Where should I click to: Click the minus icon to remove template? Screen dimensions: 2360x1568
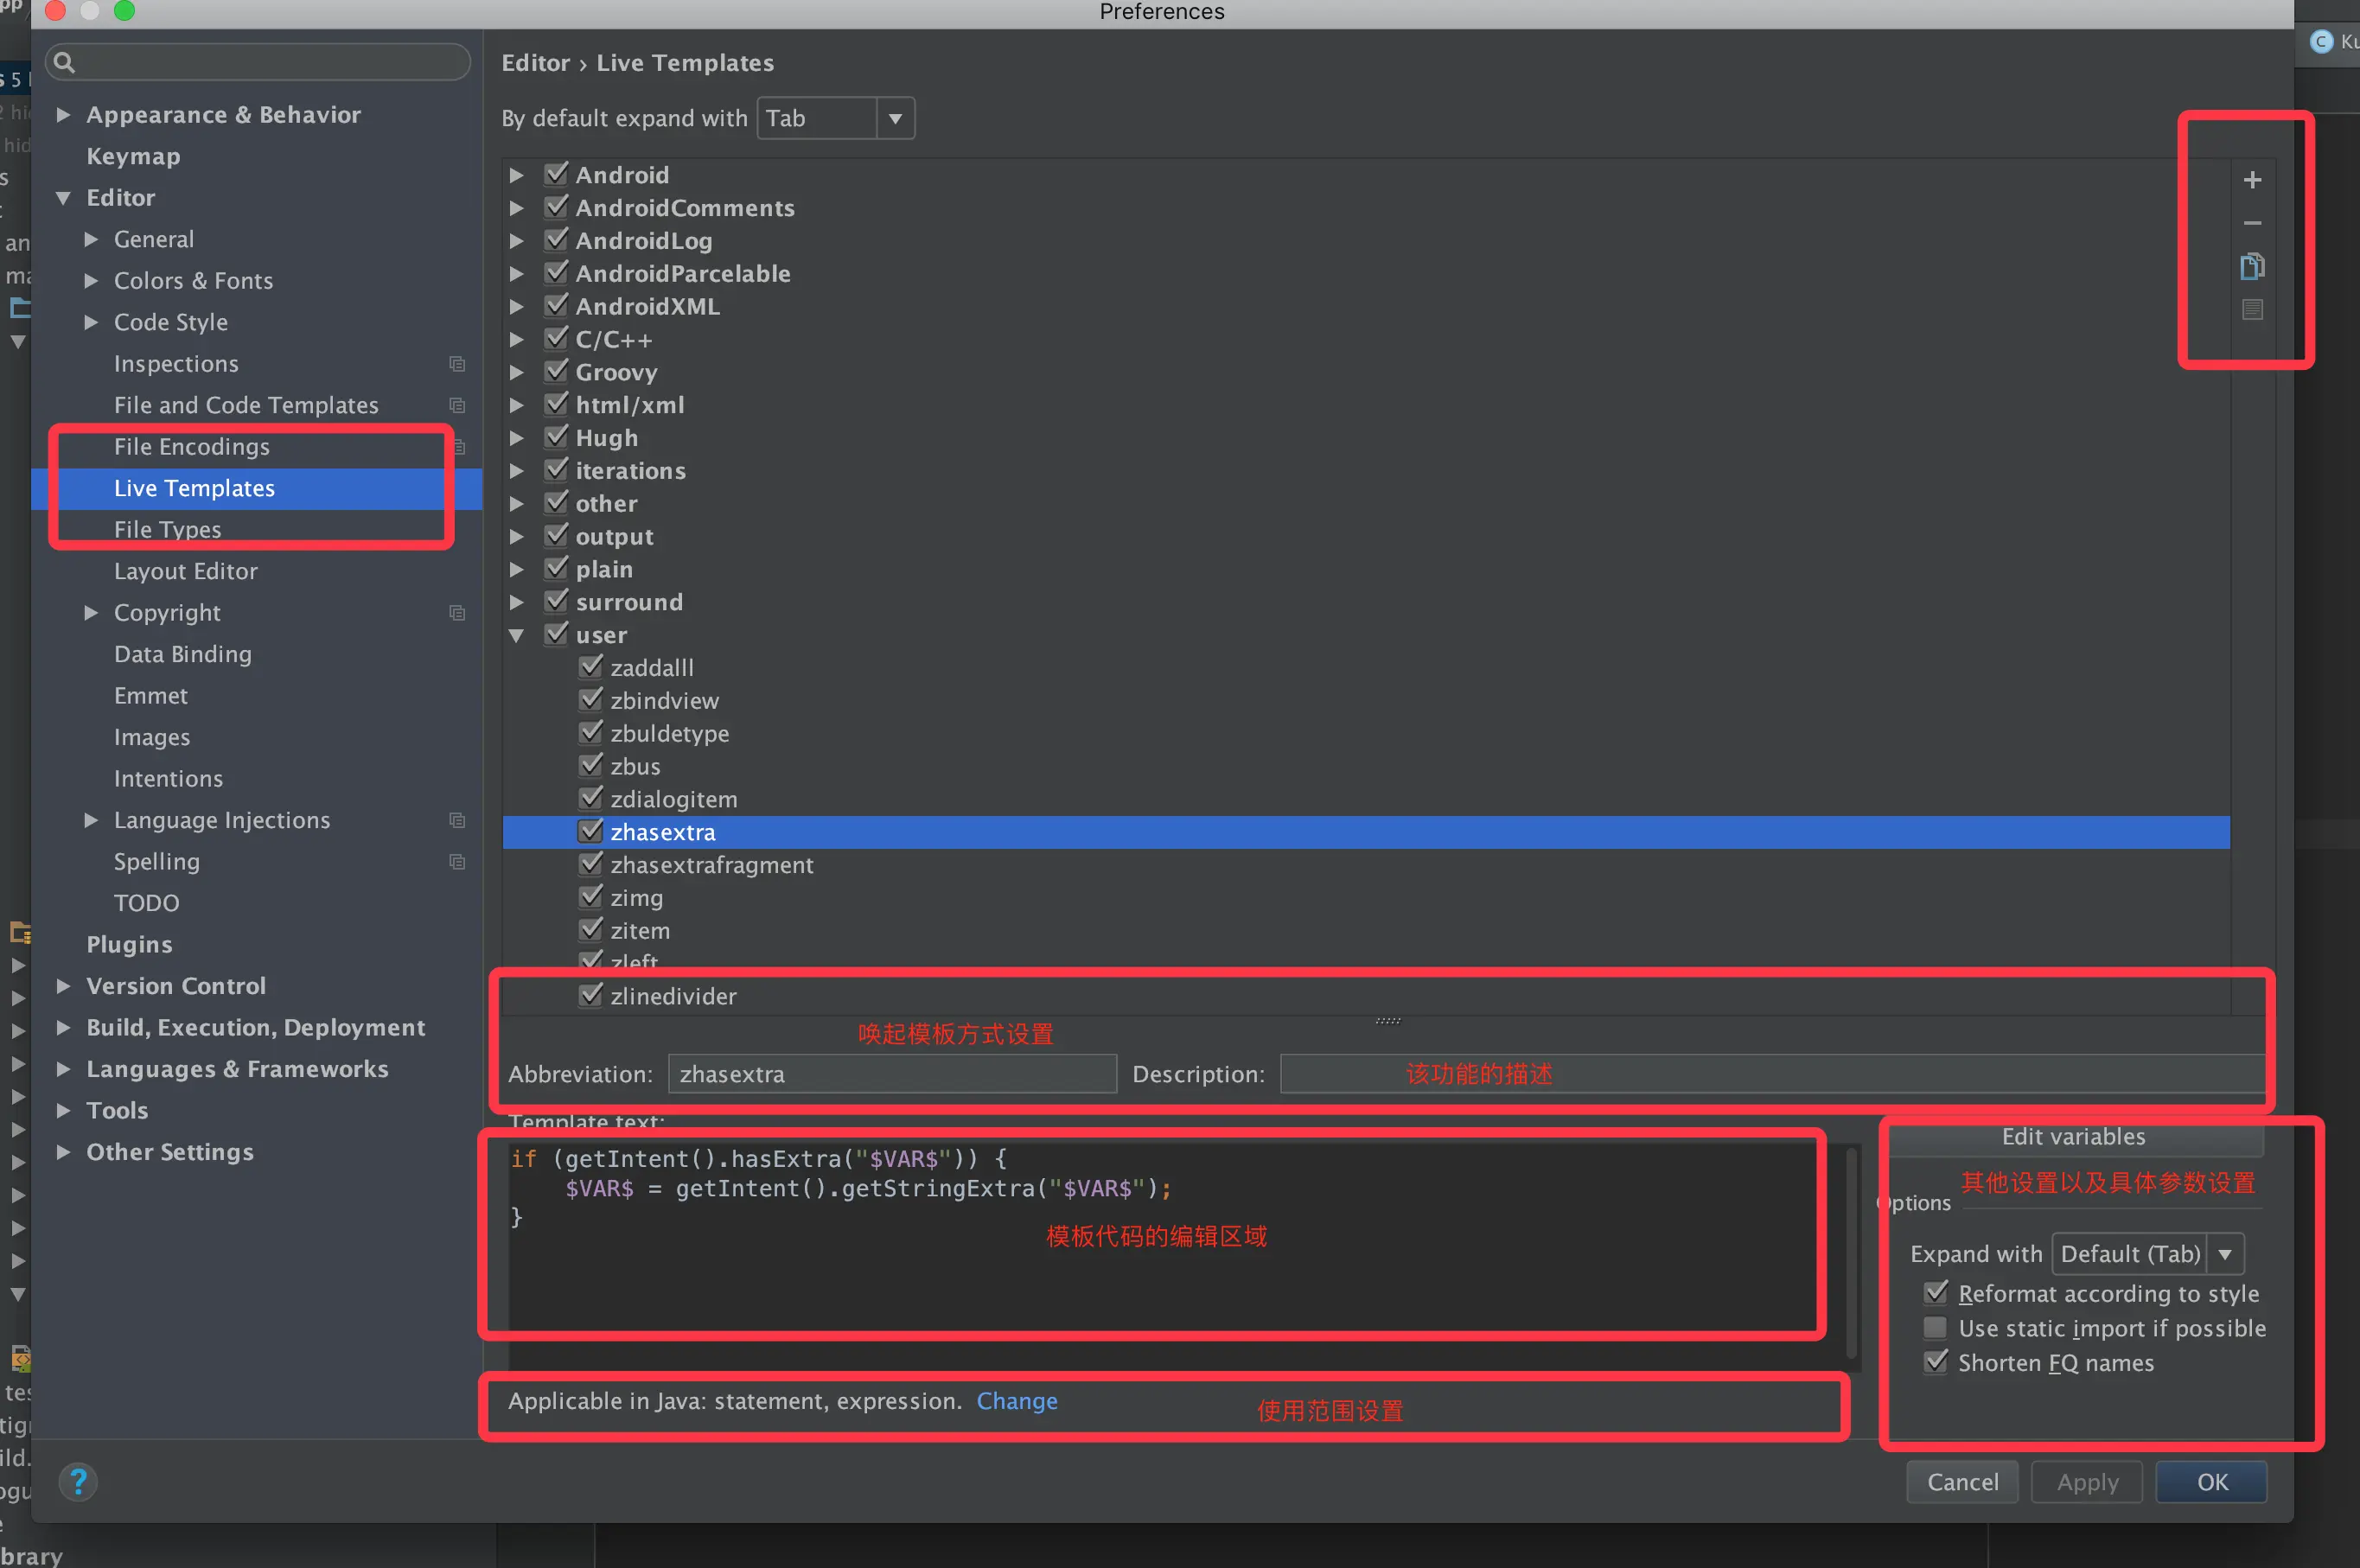pos(2252,223)
